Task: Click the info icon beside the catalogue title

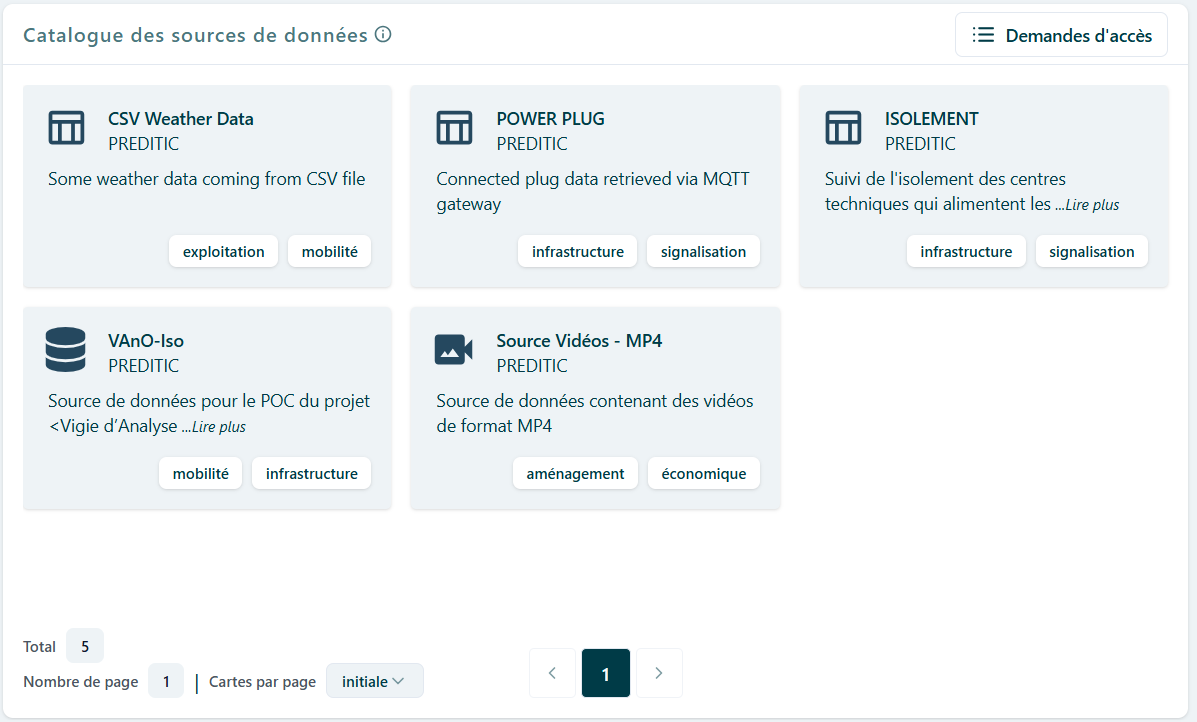Action: pos(383,34)
